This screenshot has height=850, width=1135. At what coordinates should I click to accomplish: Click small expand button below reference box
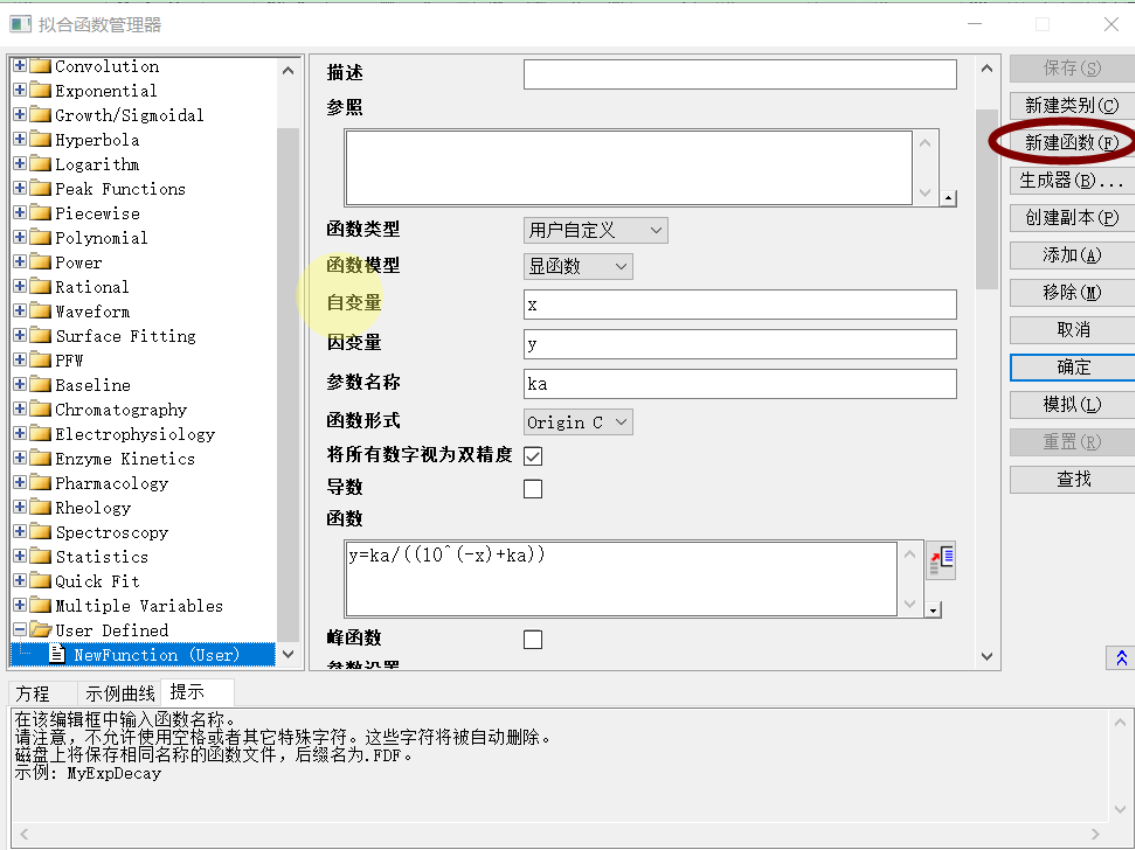[x=948, y=198]
